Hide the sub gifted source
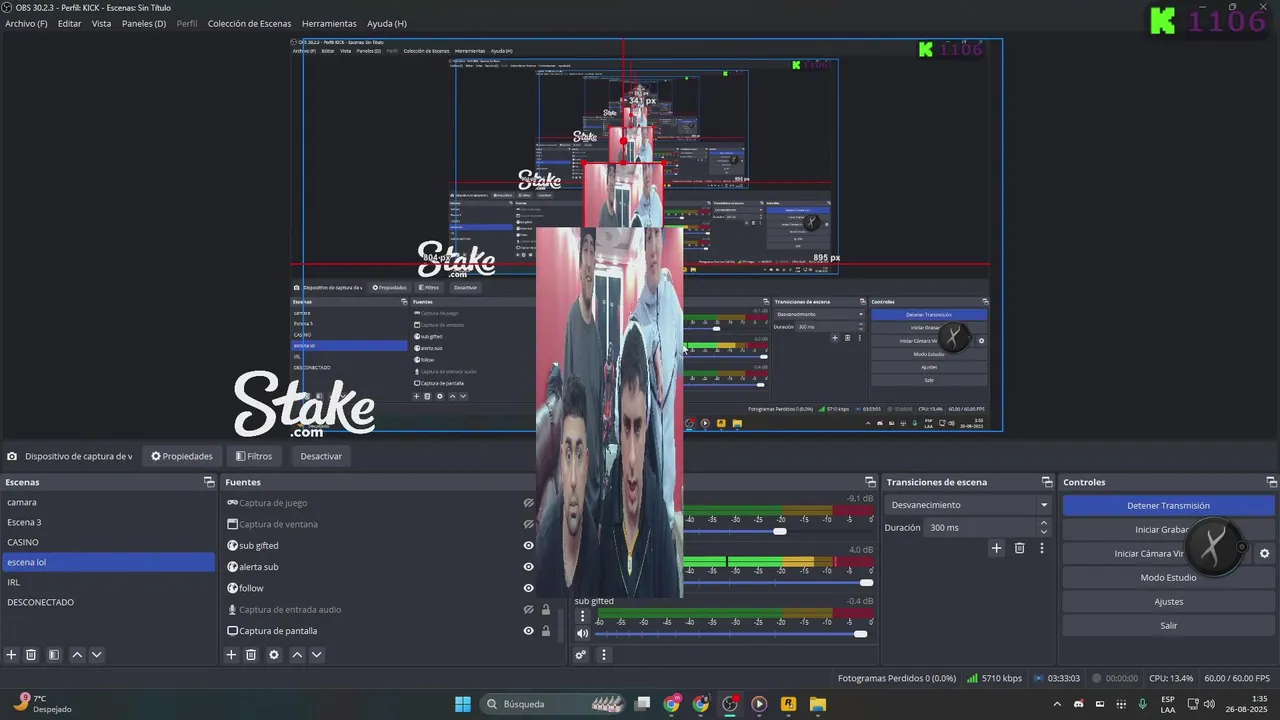Viewport: 1280px width, 720px height. (529, 546)
